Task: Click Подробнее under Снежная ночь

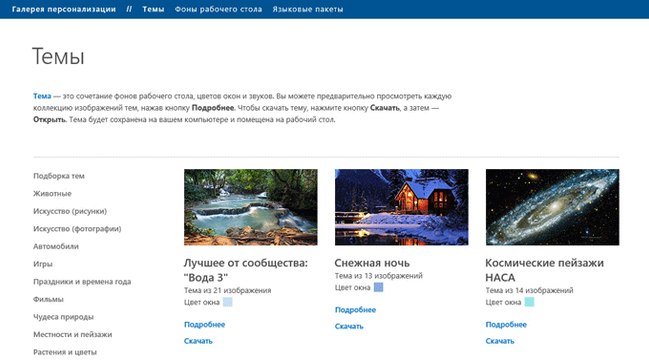Action: (x=355, y=310)
